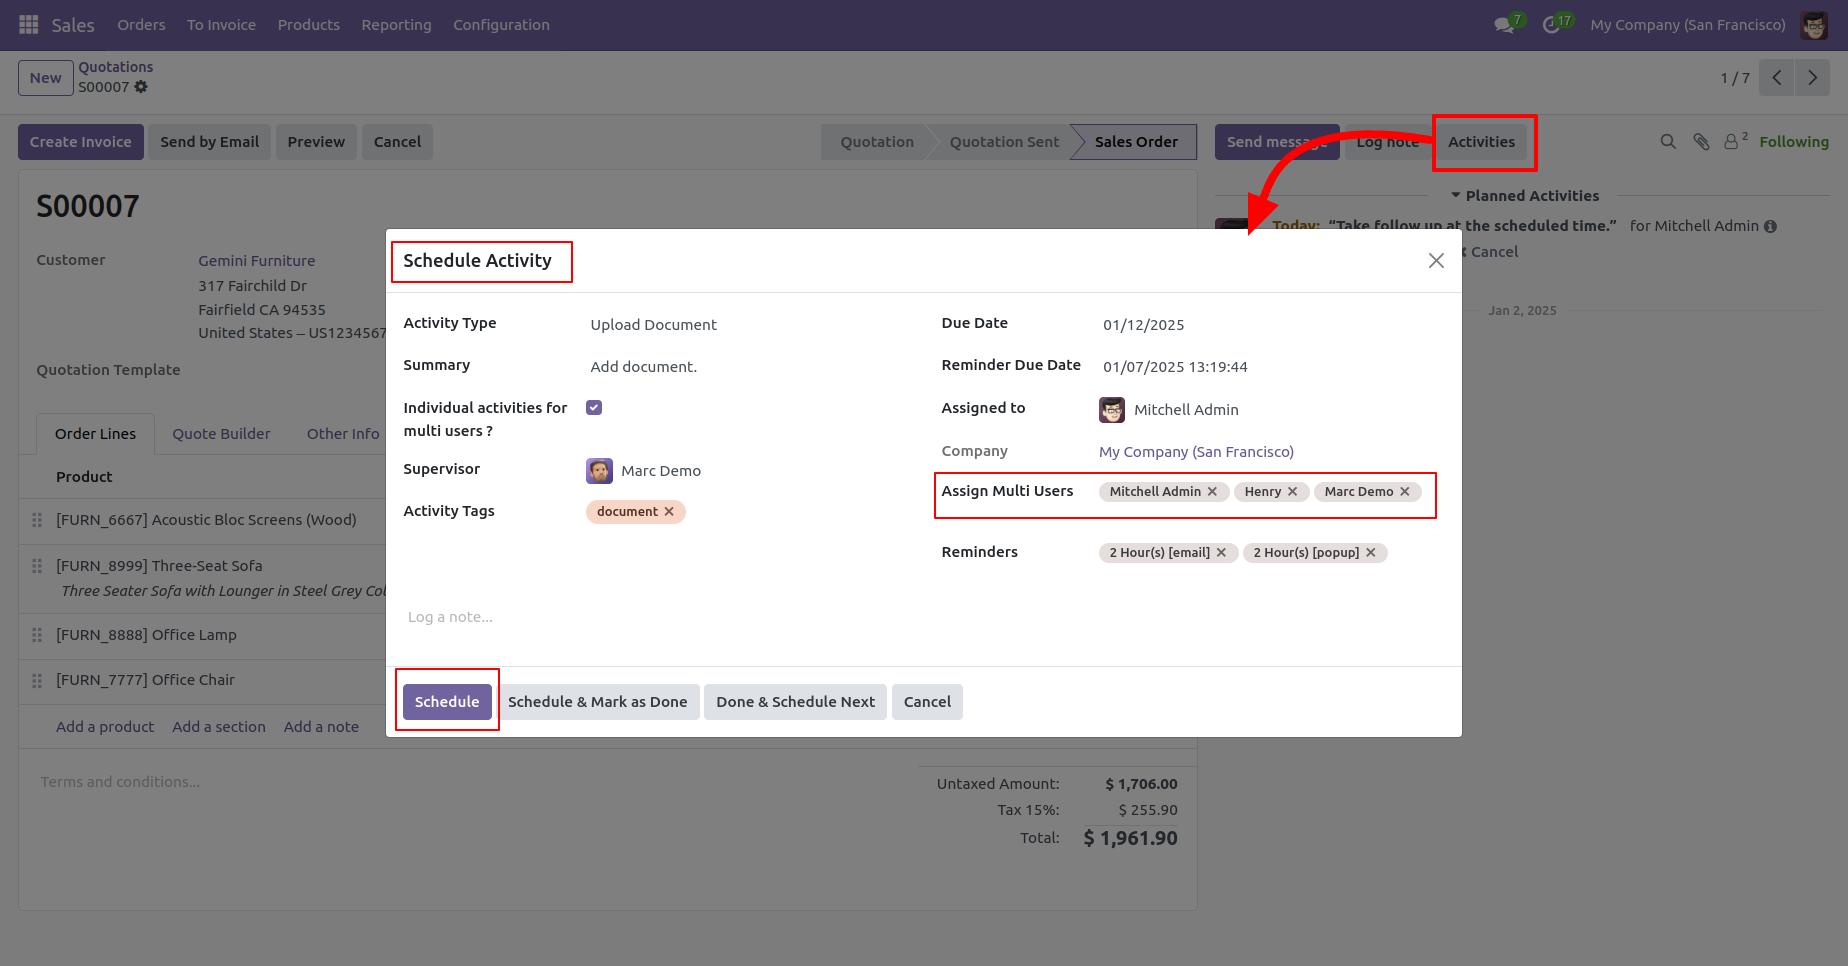1848x966 pixels.
Task: Click the drag handle for Office Lamp row
Action: point(37,635)
